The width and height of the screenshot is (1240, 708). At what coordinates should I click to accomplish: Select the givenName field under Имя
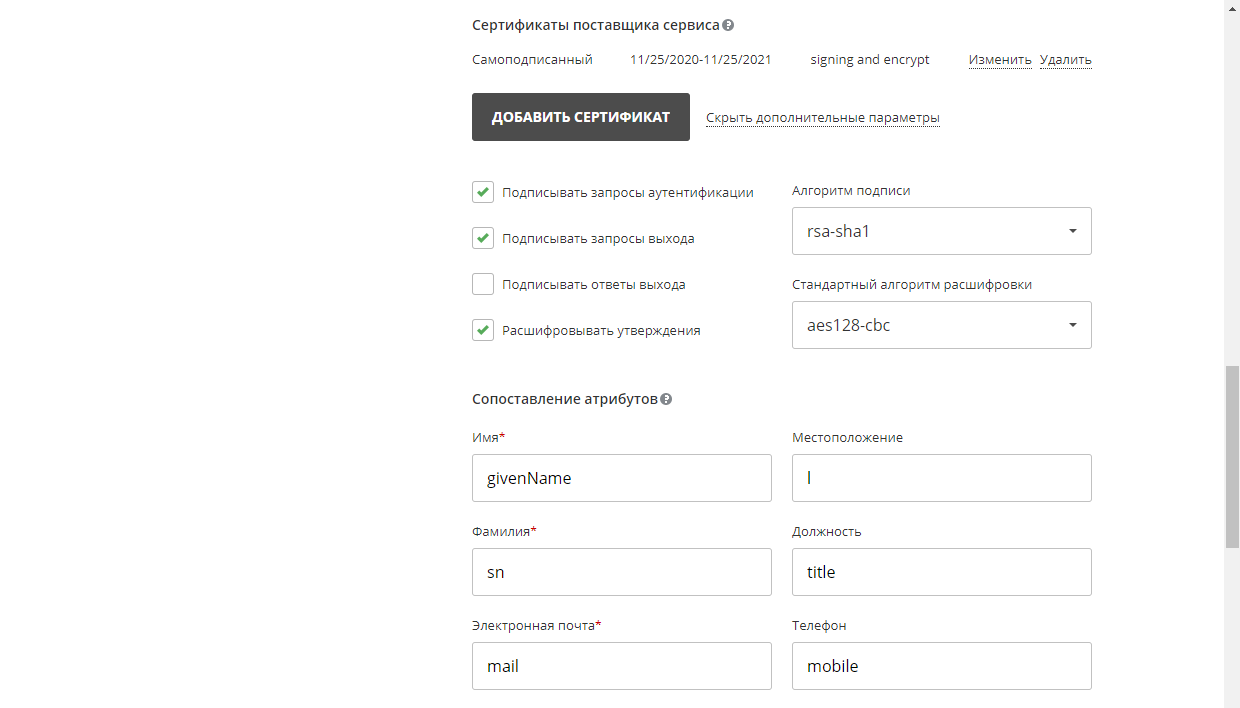pyautogui.click(x=621, y=478)
